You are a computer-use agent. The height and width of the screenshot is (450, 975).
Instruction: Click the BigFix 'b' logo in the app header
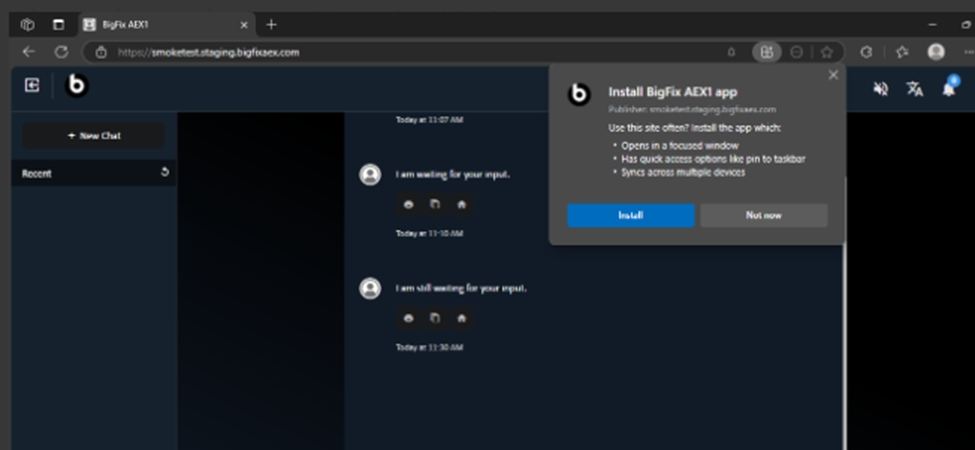point(77,86)
